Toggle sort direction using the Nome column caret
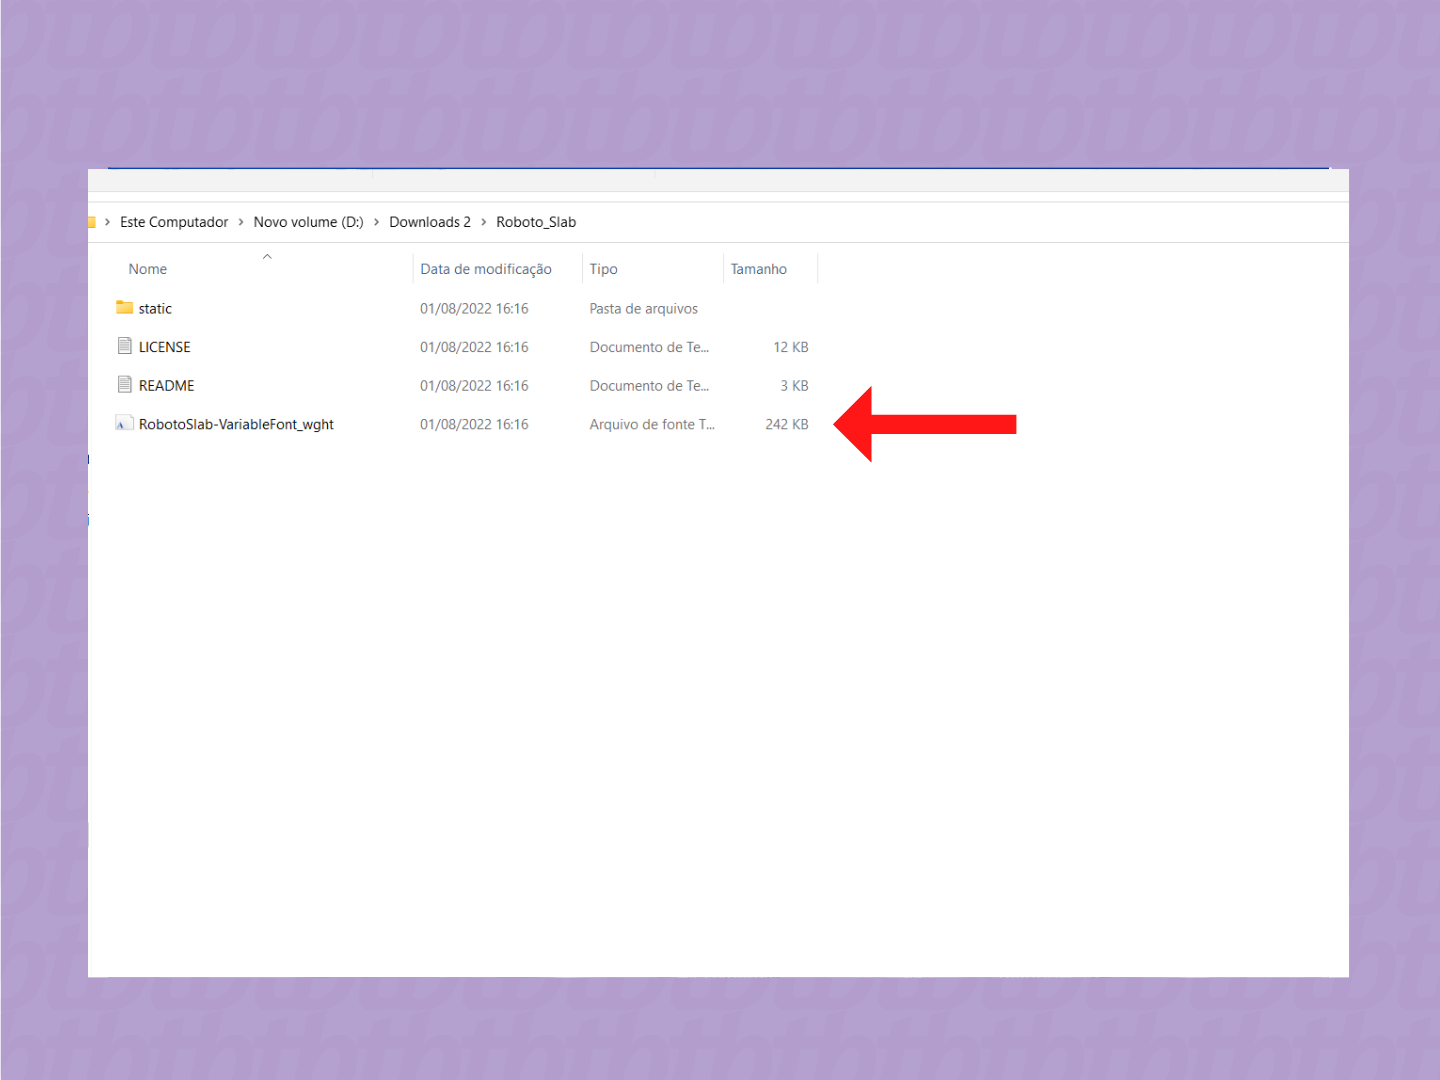 coord(267,256)
